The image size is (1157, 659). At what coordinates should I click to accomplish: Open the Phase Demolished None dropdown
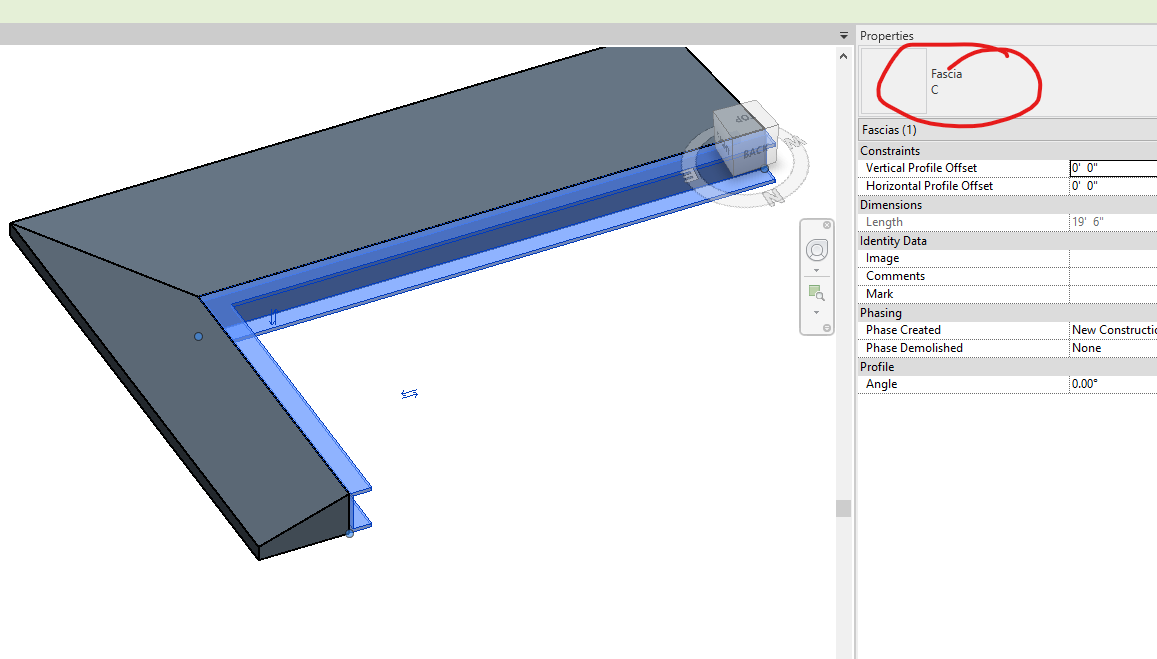(1113, 348)
